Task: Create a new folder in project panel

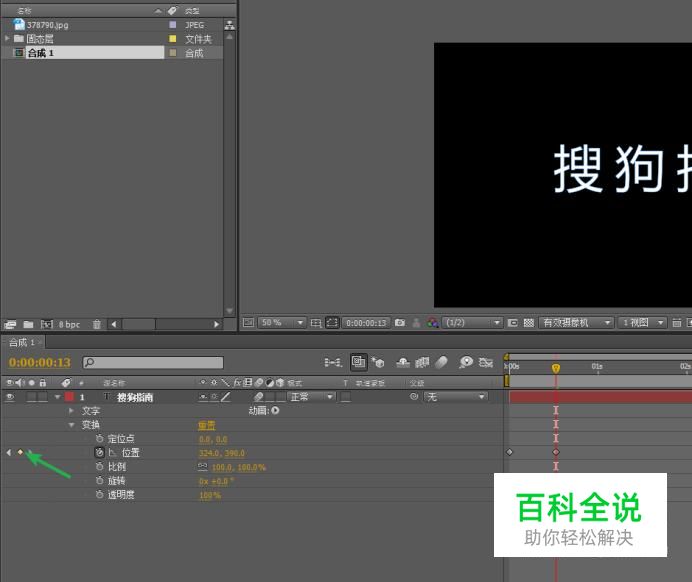Action: [x=28, y=325]
